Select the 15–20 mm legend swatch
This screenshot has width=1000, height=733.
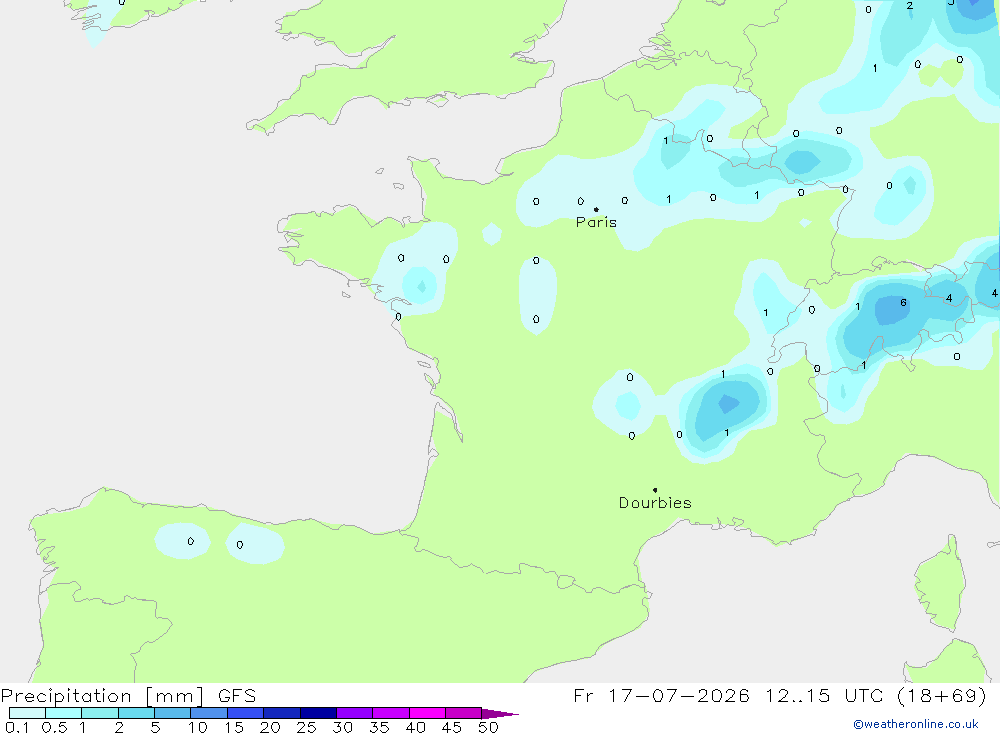[246, 713]
